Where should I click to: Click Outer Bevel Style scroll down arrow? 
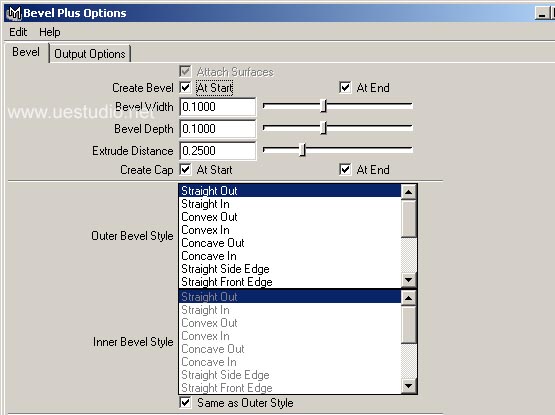(x=408, y=280)
